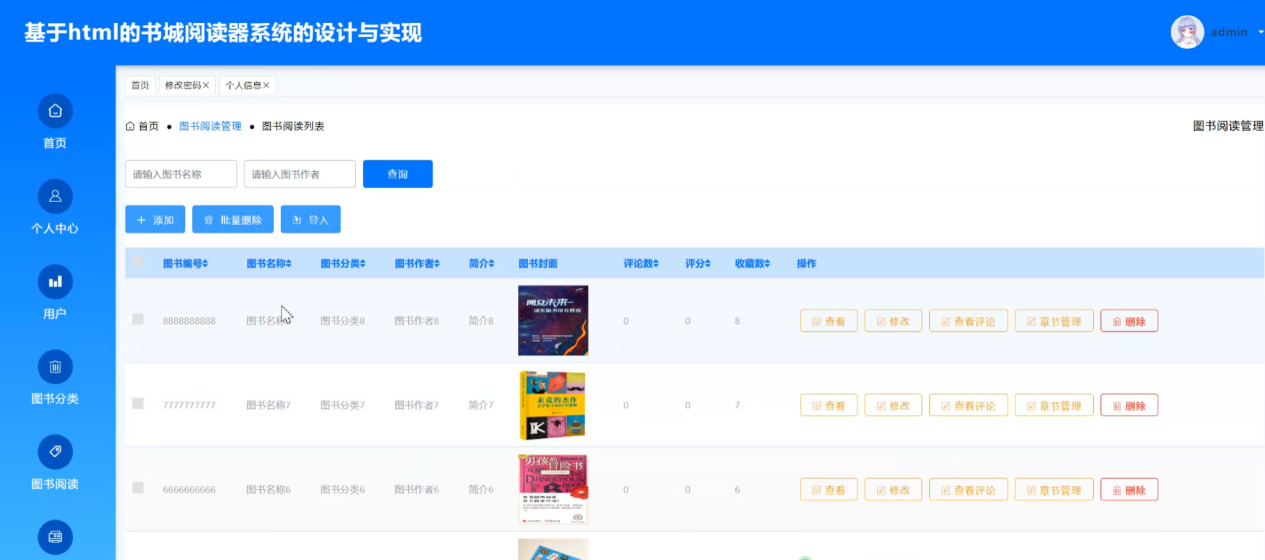Viewport: 1265px width, 560px height.
Task: Click 查看评论 for 图书名称8 row
Action: [968, 321]
